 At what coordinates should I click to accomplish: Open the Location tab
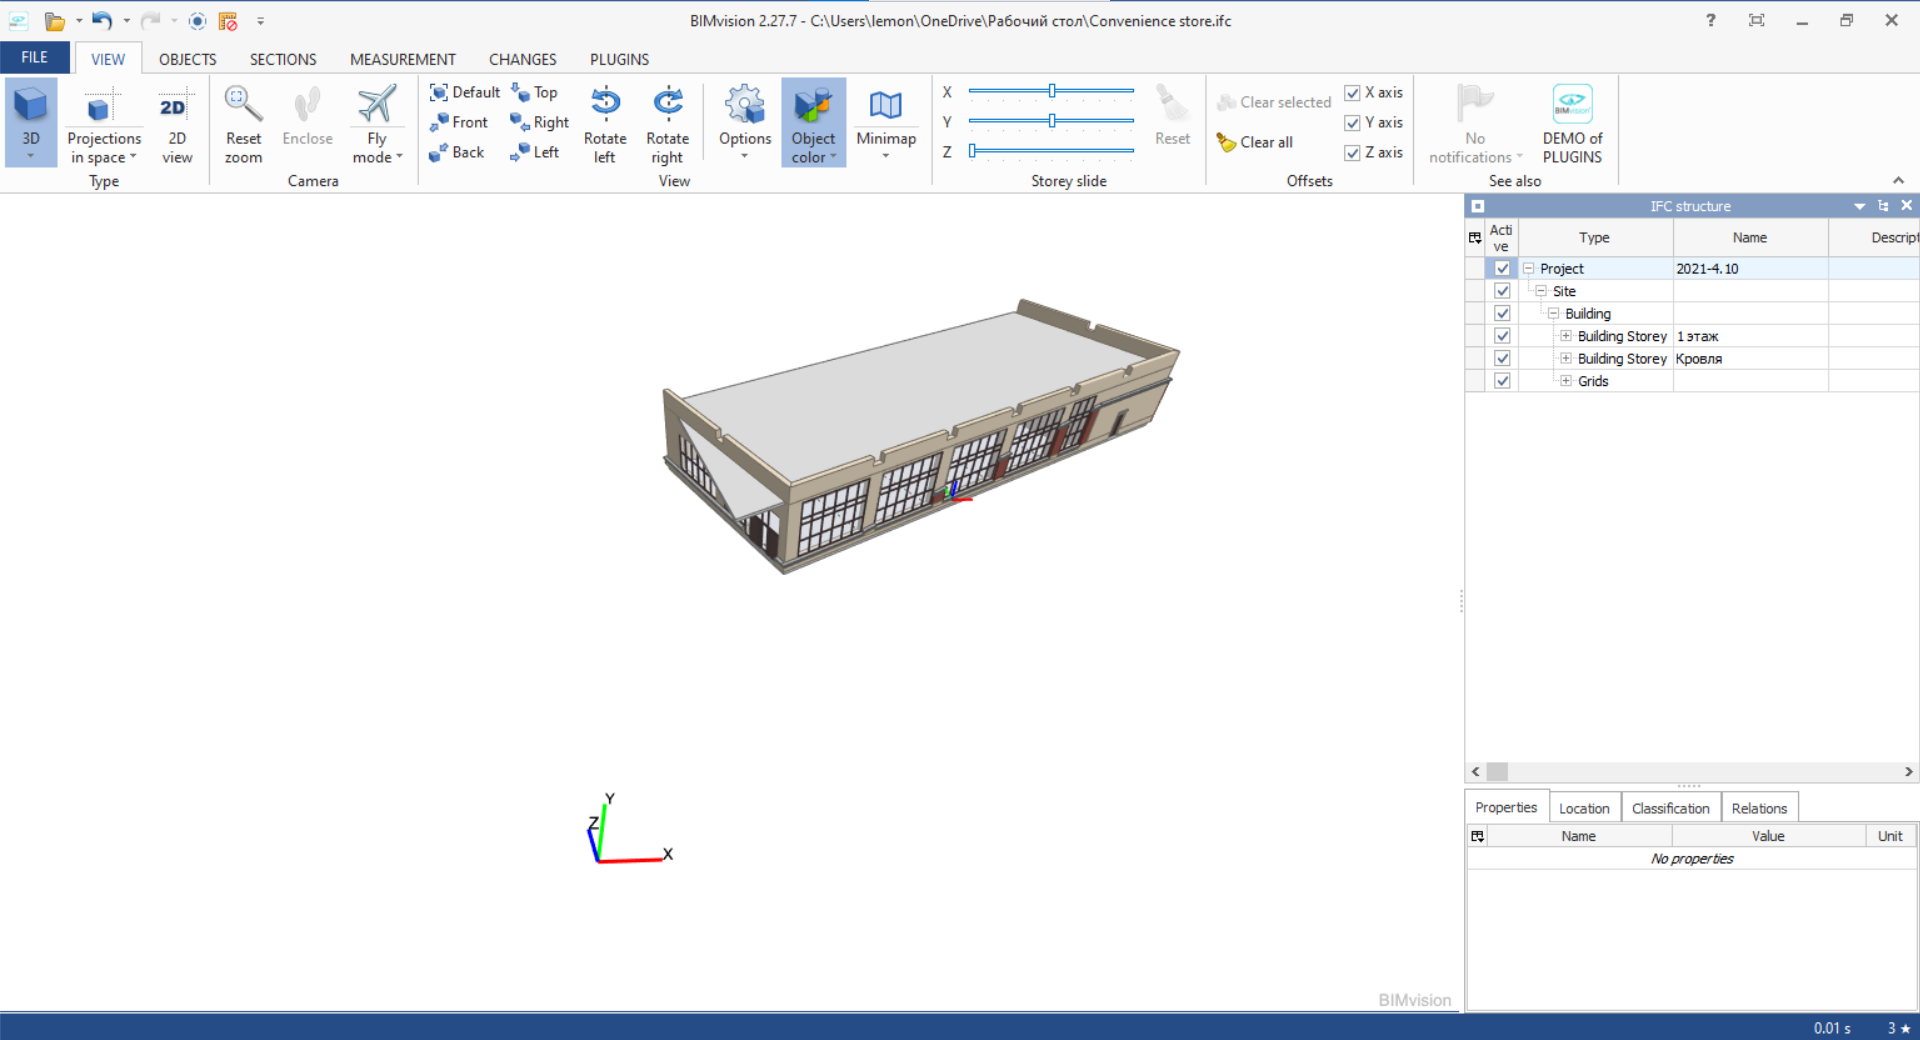[x=1584, y=808]
